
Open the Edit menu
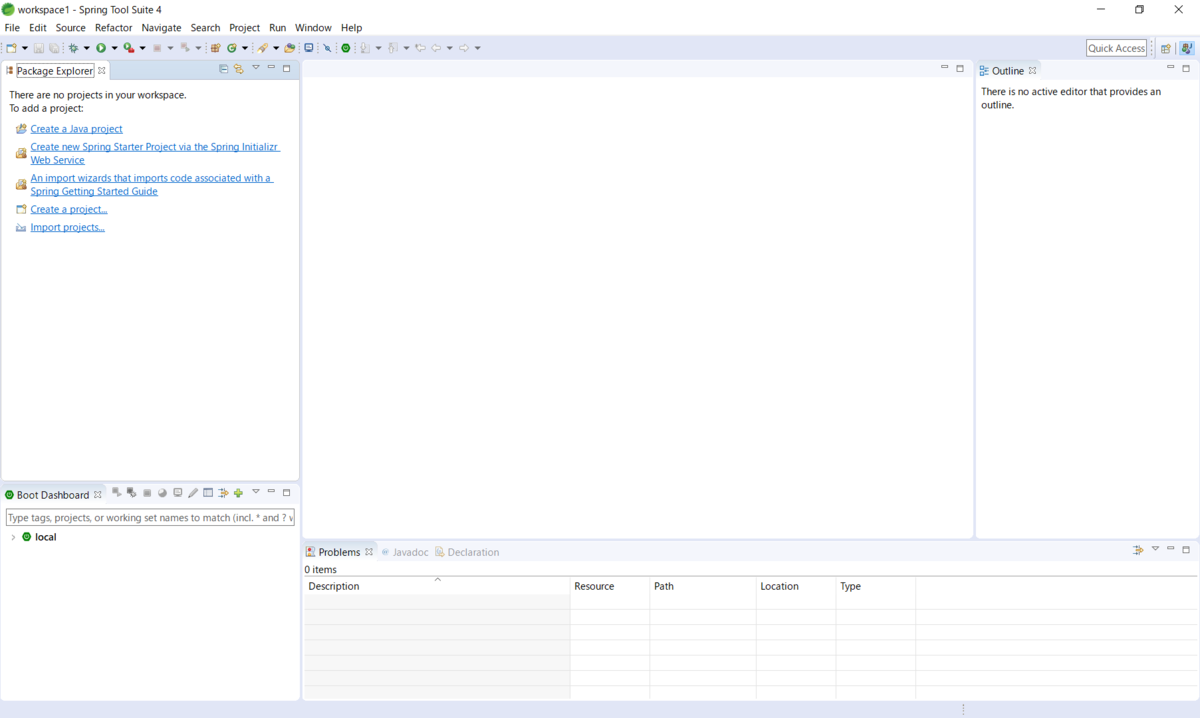pos(38,28)
